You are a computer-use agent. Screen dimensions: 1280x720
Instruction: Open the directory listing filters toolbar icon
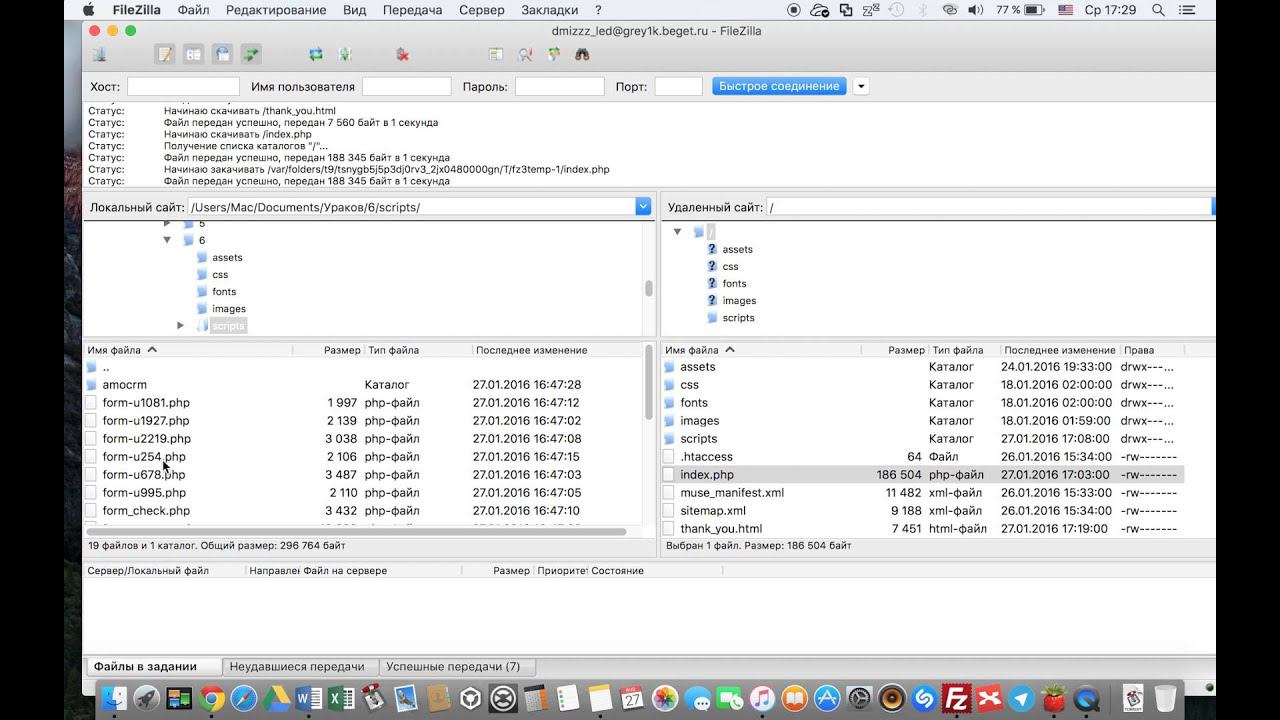[x=495, y=55]
